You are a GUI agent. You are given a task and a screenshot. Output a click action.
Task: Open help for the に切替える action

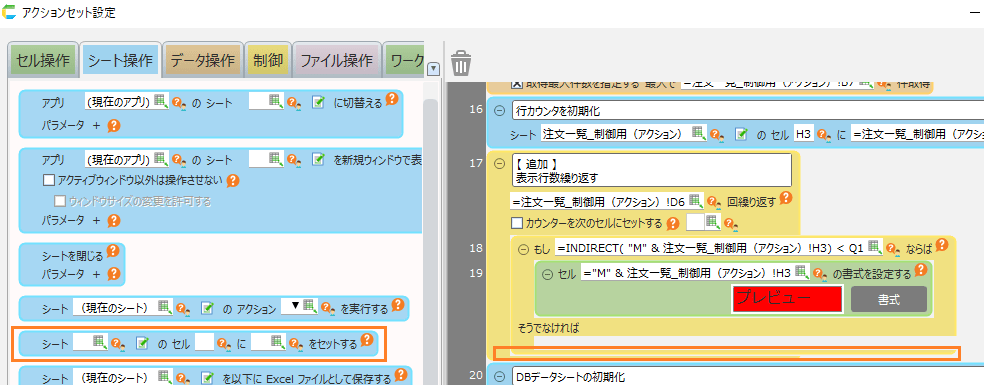point(392,99)
